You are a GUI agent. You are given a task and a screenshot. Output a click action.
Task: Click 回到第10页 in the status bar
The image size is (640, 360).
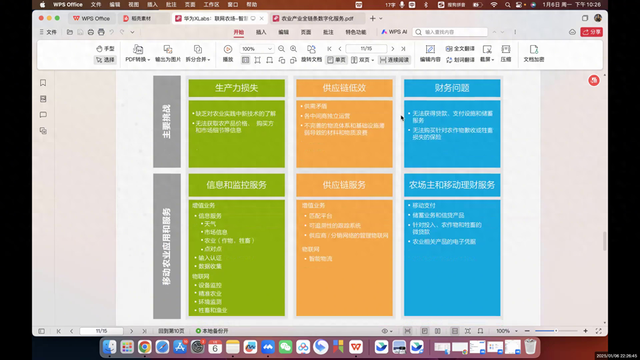171,331
